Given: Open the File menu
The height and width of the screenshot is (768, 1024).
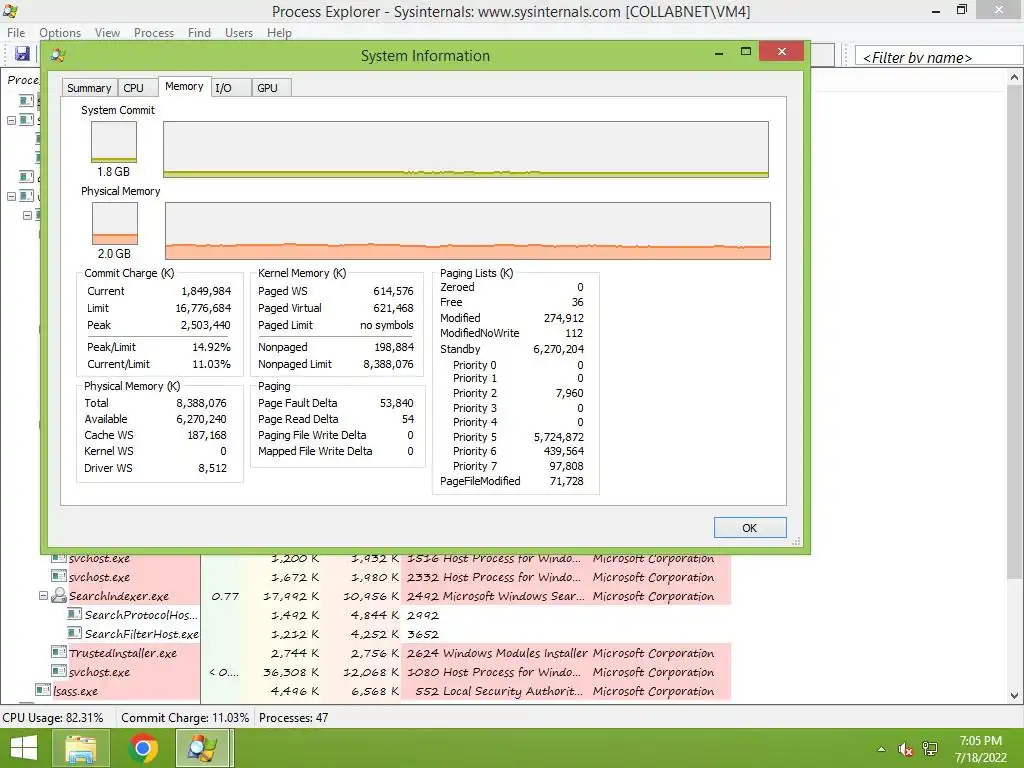Looking at the screenshot, I should (16, 33).
